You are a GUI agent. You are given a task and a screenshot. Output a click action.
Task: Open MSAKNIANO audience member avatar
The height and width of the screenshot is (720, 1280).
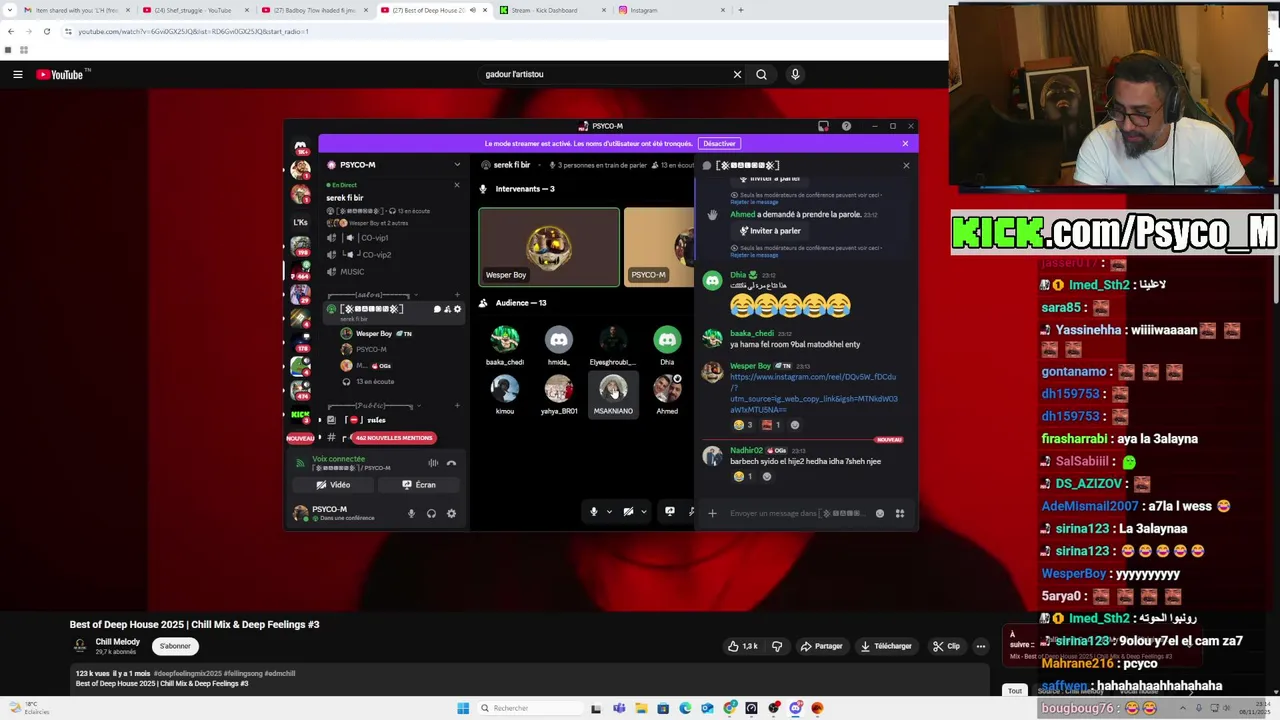[613, 389]
